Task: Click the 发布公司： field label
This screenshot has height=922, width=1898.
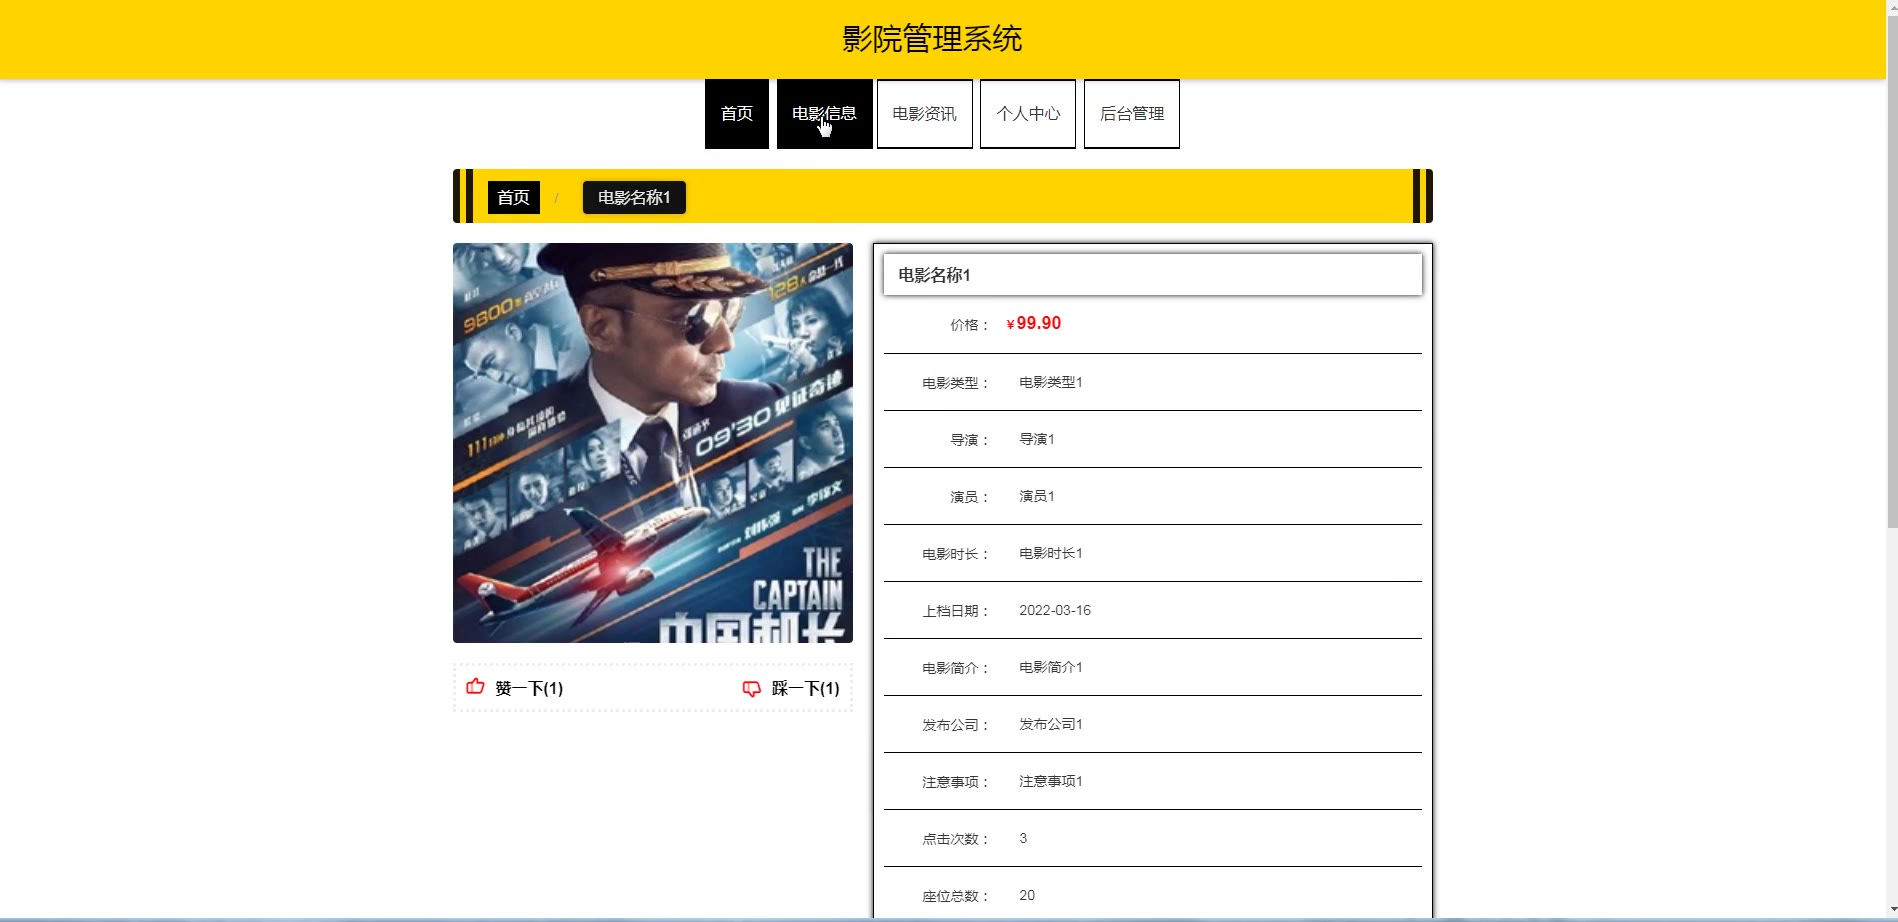Action: (x=956, y=725)
